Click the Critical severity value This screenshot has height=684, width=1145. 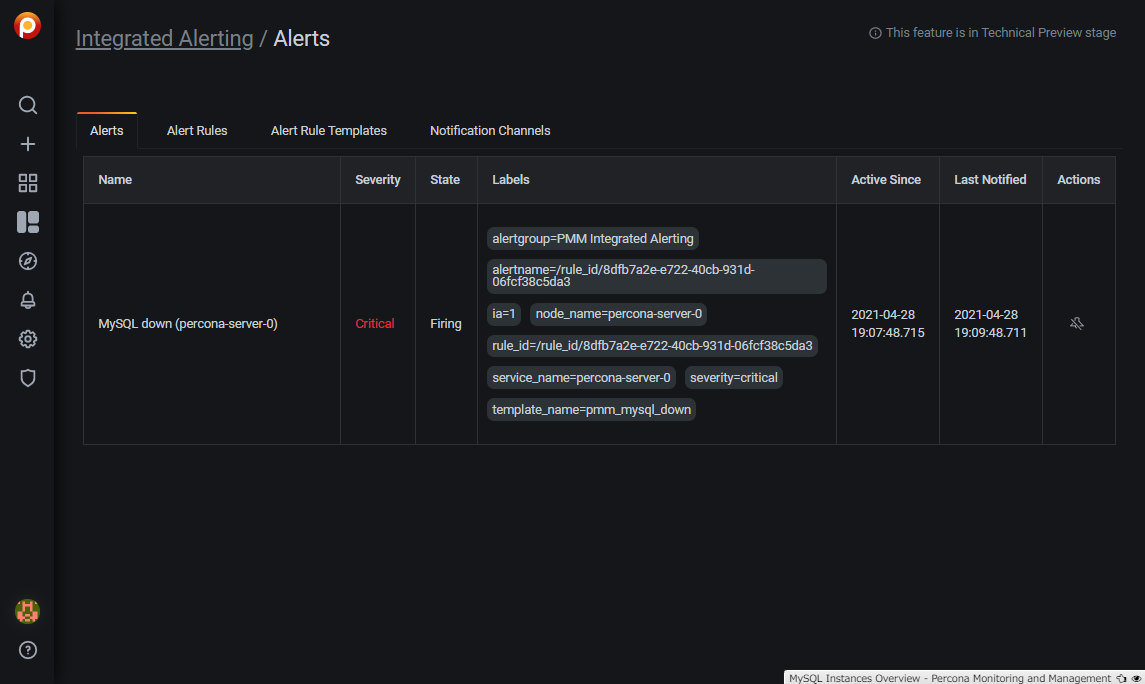(x=375, y=323)
